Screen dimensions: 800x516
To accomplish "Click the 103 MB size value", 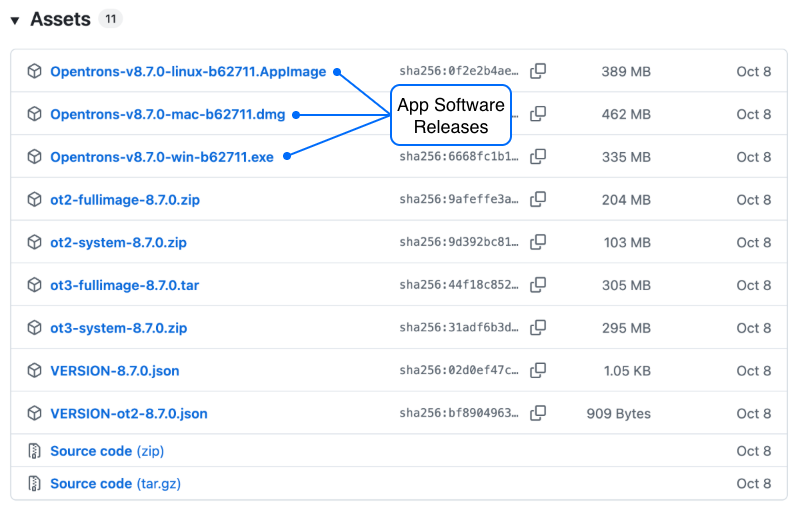I will click(x=627, y=242).
